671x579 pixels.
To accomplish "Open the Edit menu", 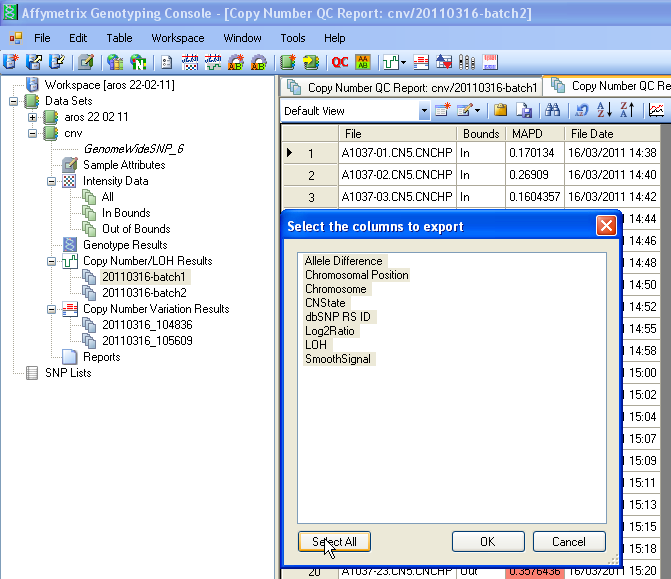I will tap(78, 38).
